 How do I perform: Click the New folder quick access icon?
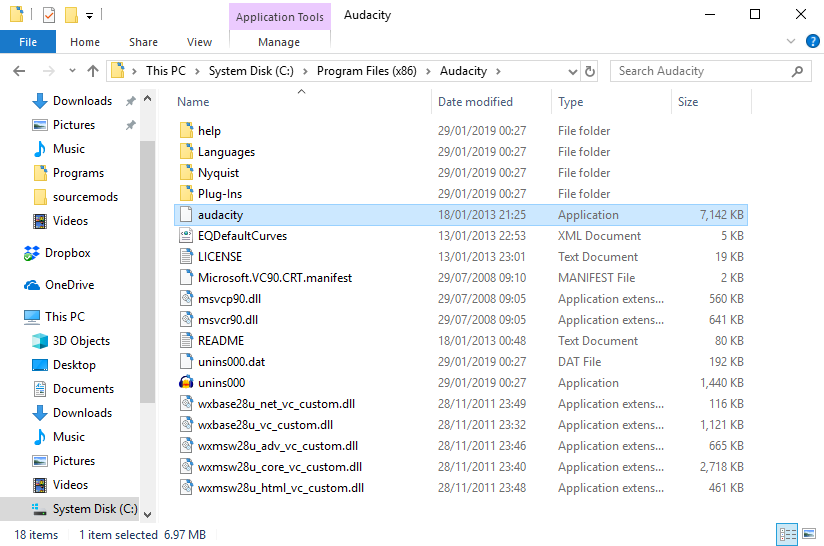click(71, 15)
